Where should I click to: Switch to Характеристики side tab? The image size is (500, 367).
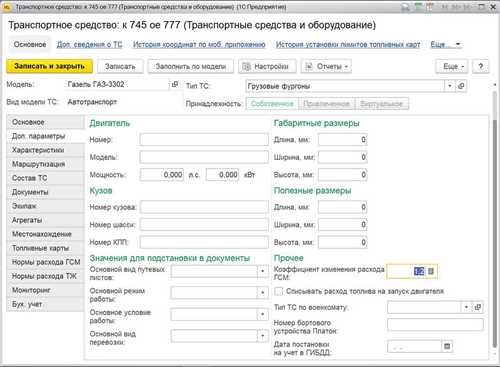(46, 150)
